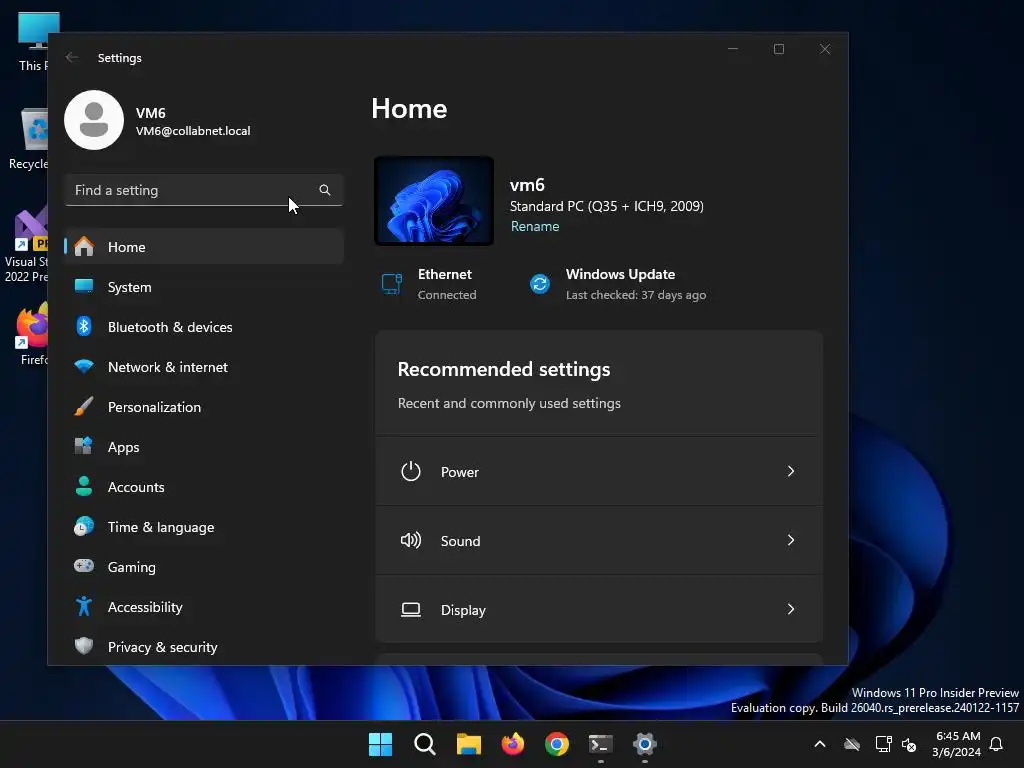
Task: Click the OneDrive cloud icon in tray
Action: pyautogui.click(x=852, y=744)
